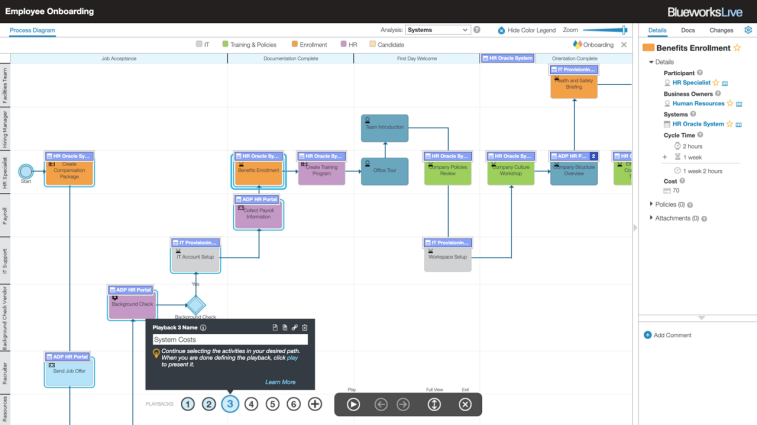The width and height of the screenshot is (757, 425).
Task: Click the help icon next to Cost
Action: point(682,181)
